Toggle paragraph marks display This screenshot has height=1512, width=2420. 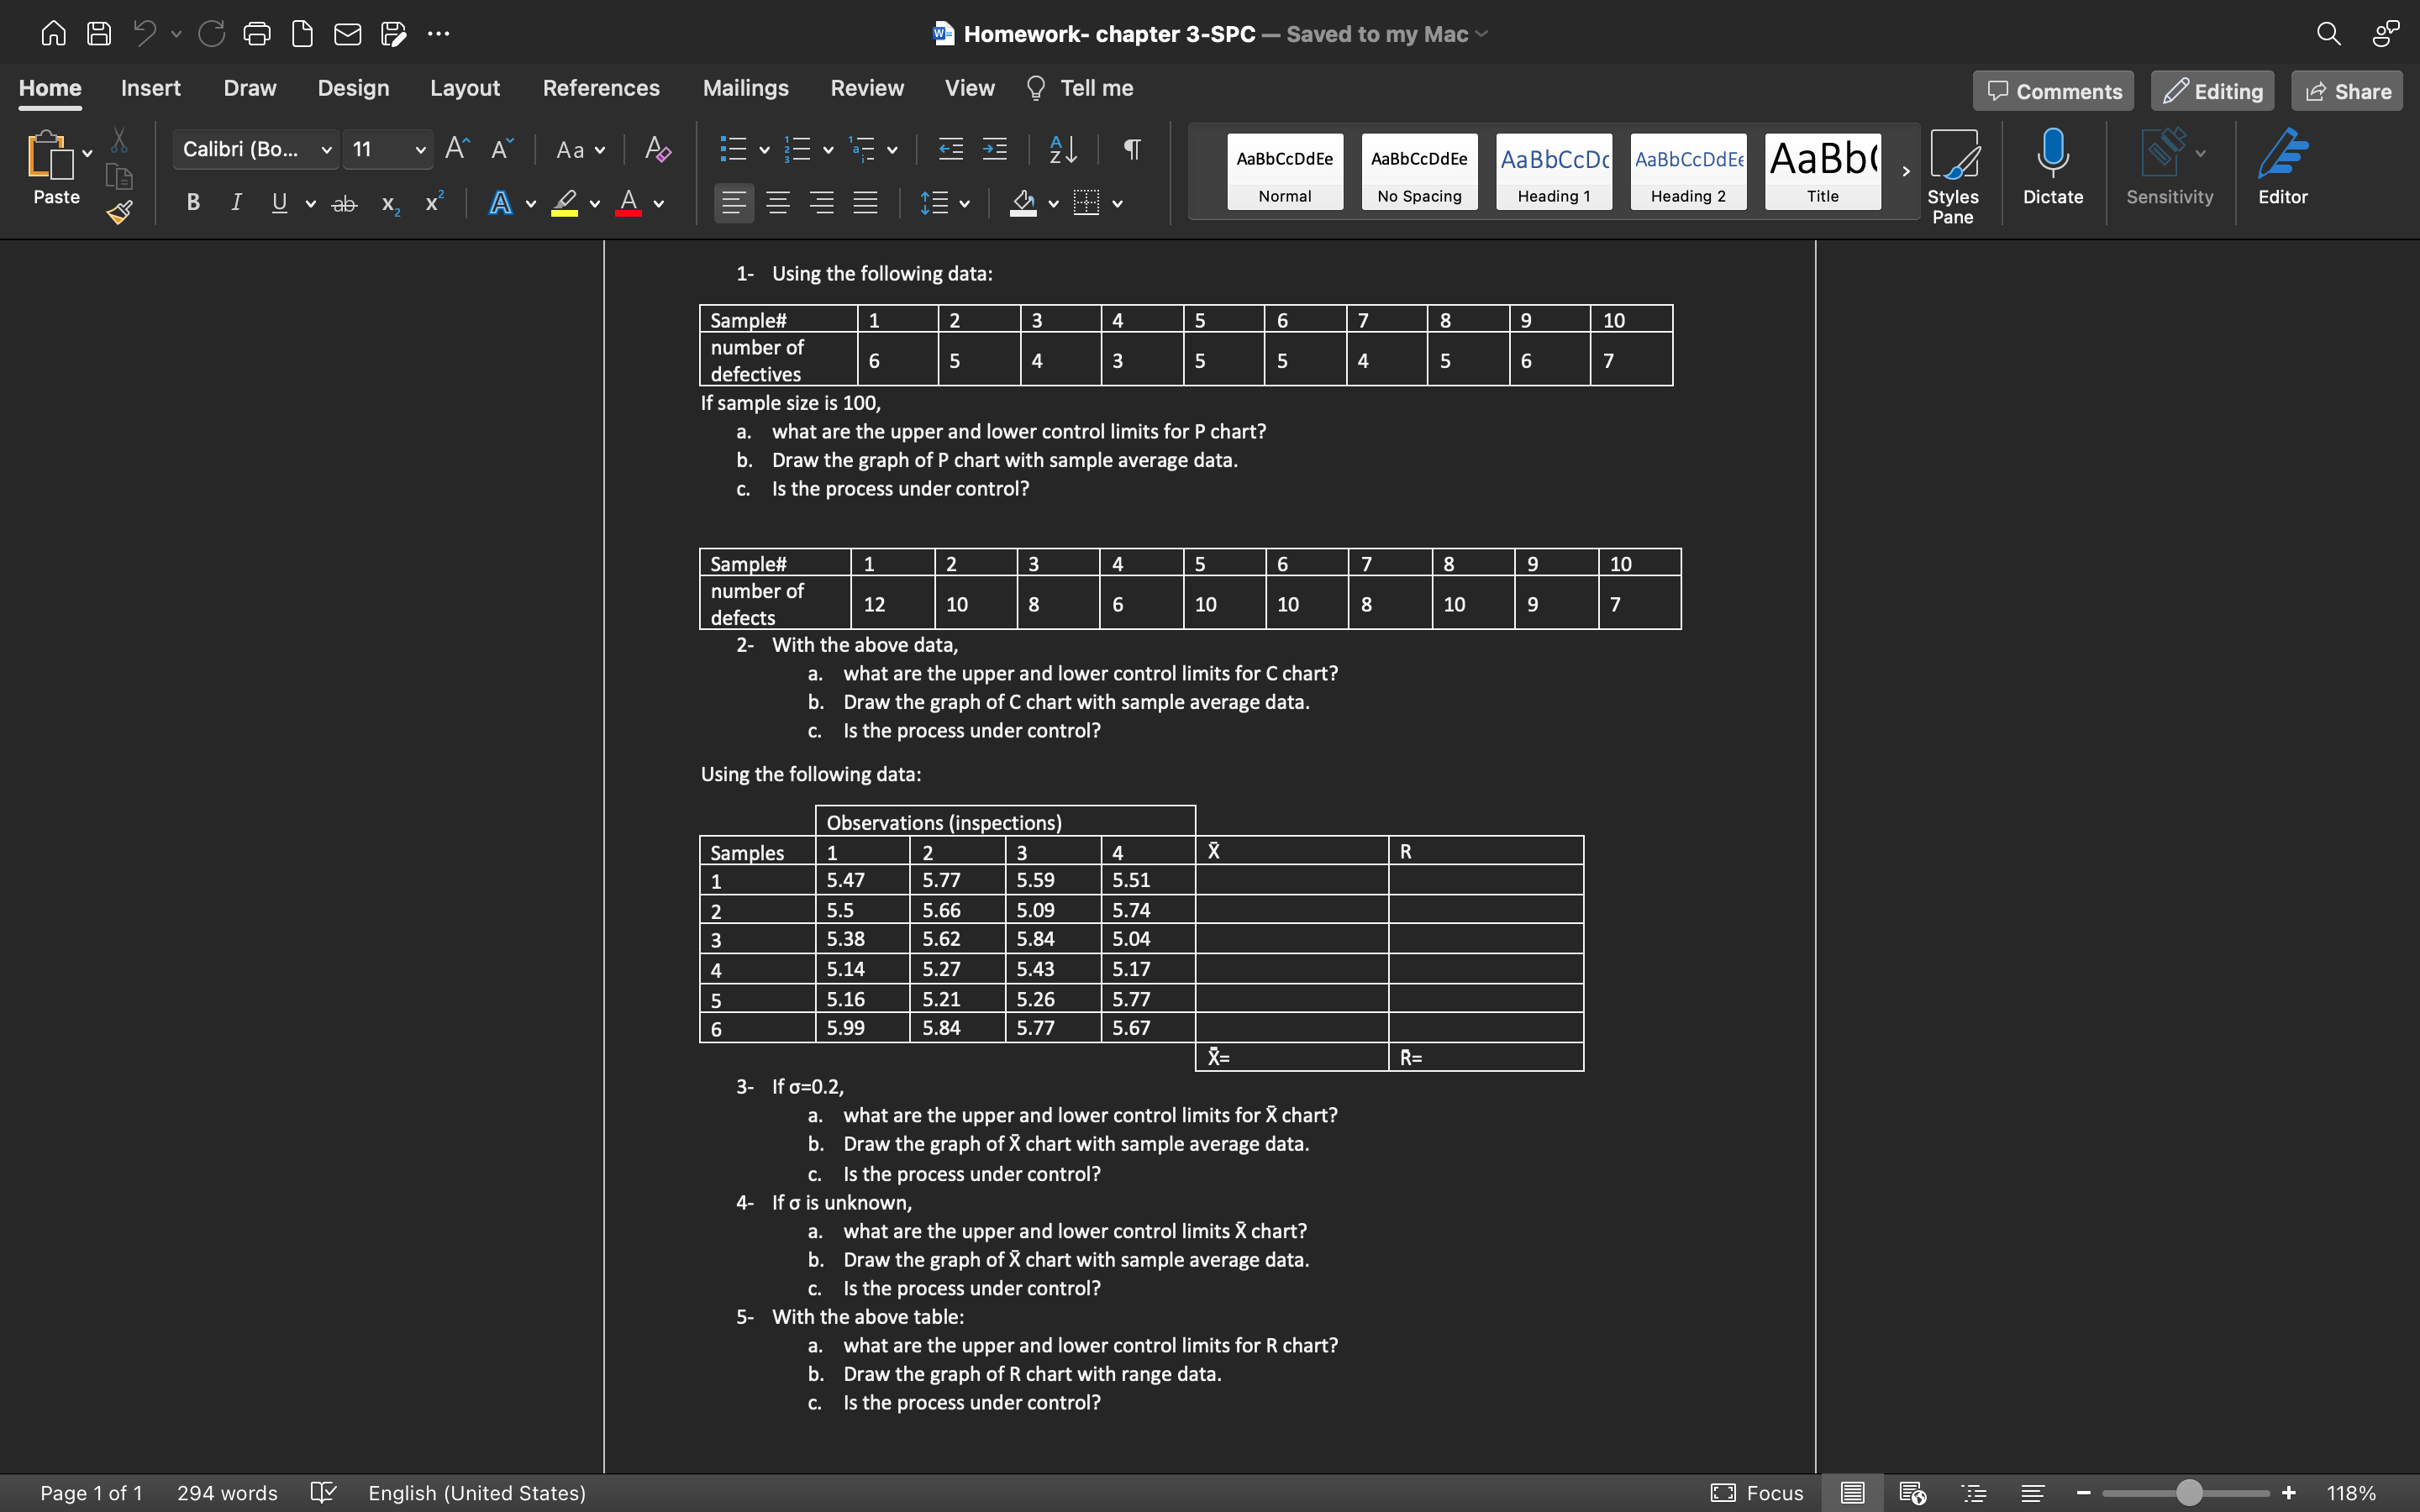coord(1130,149)
